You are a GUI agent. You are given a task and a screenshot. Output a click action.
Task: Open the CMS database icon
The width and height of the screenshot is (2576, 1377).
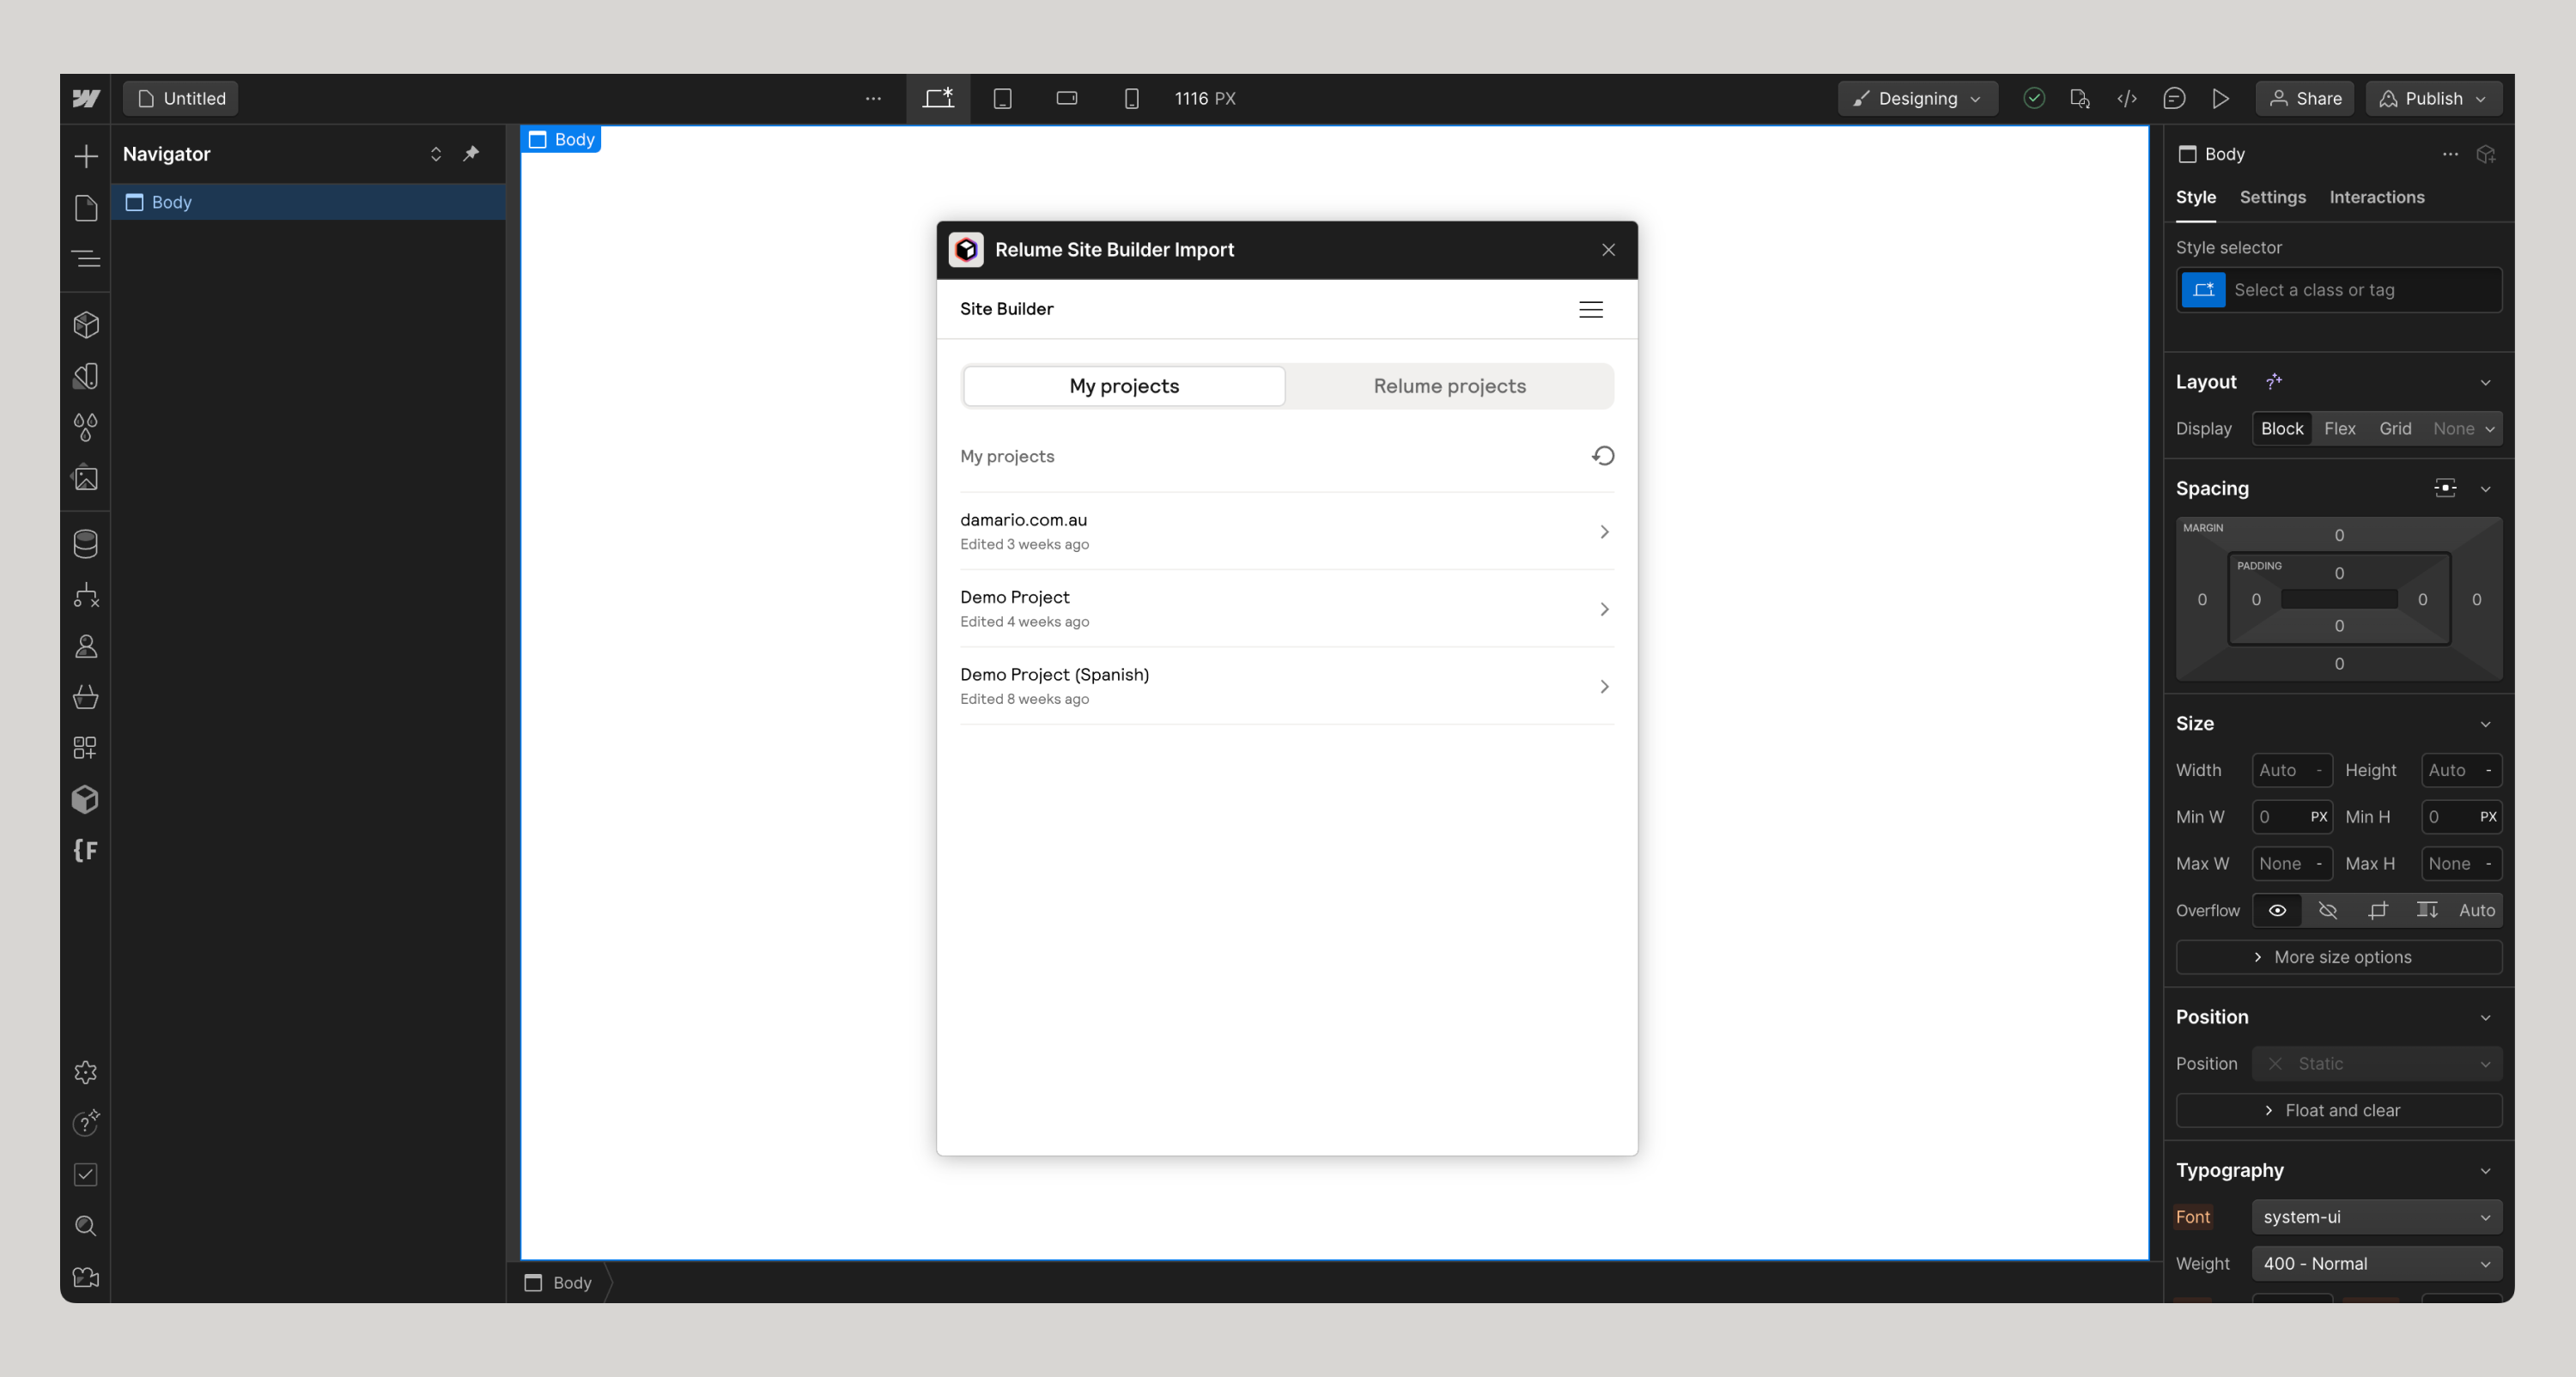point(86,544)
